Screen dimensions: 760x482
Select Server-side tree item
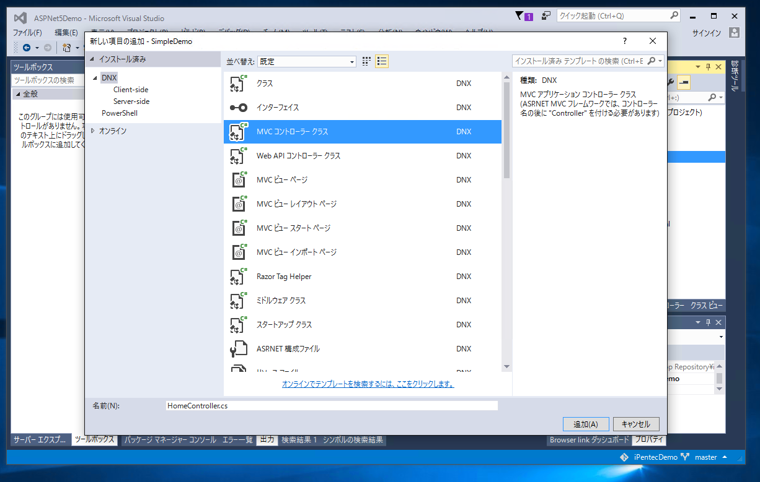[x=131, y=101]
